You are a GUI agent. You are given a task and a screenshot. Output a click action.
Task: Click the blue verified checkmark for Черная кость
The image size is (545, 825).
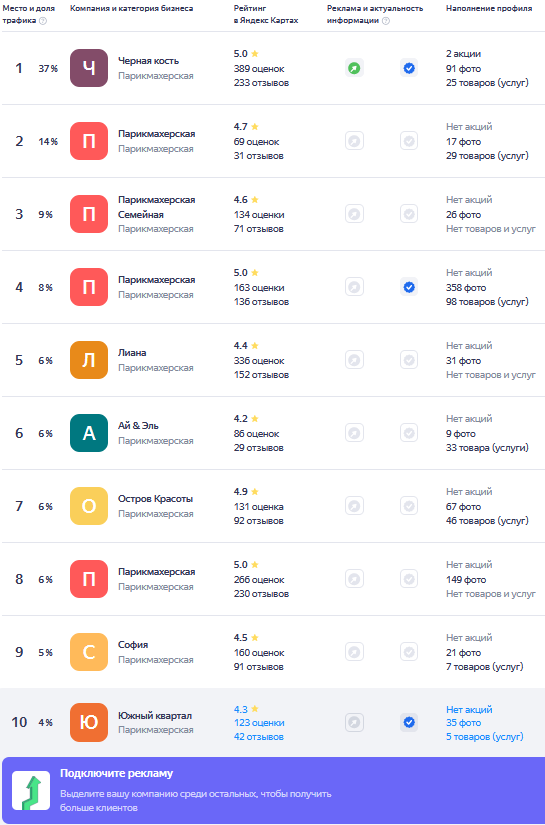[x=409, y=68]
